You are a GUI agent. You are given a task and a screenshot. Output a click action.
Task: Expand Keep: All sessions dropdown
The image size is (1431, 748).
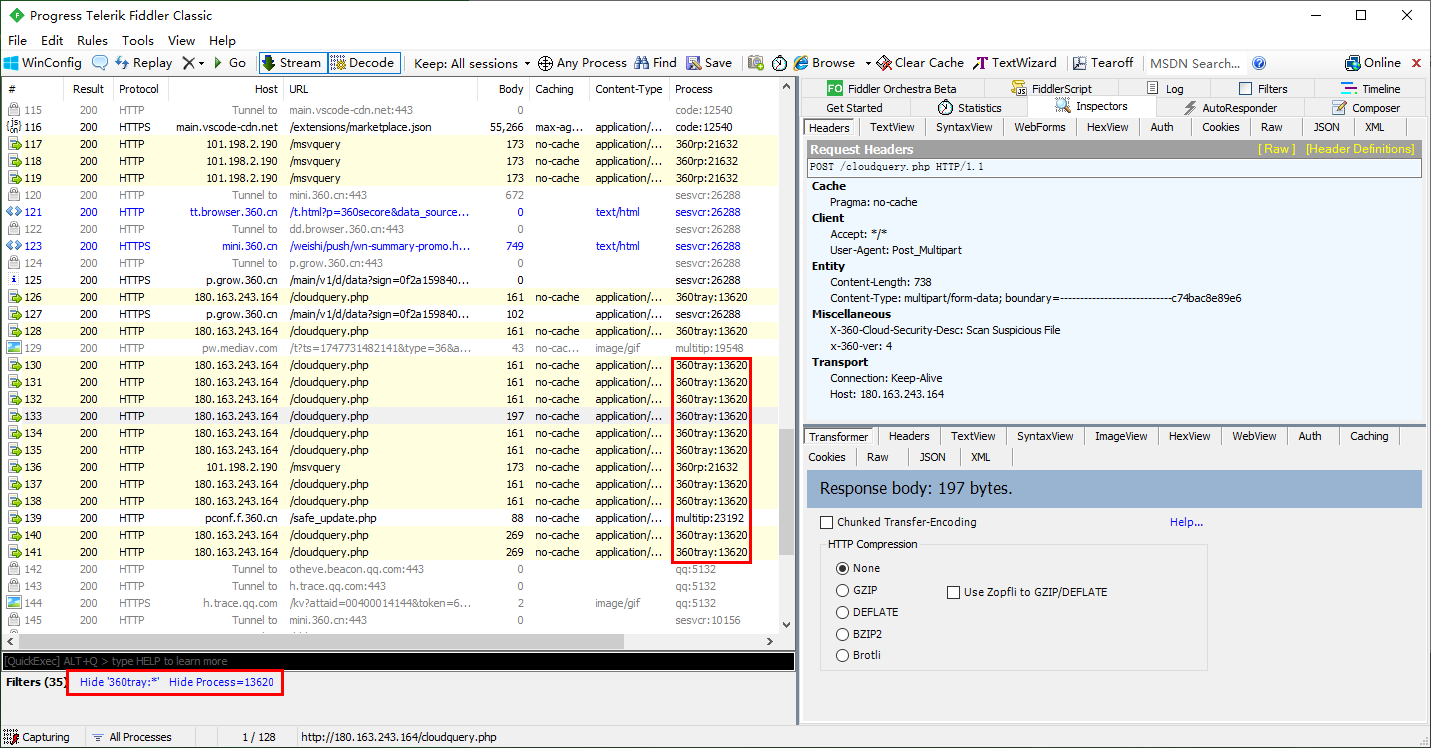(x=472, y=63)
